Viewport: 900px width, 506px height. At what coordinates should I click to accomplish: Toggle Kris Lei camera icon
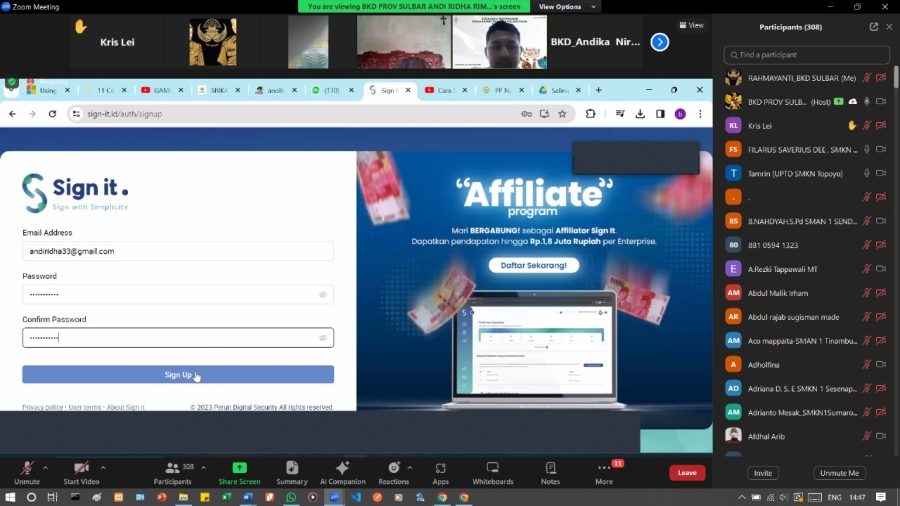pos(881,126)
